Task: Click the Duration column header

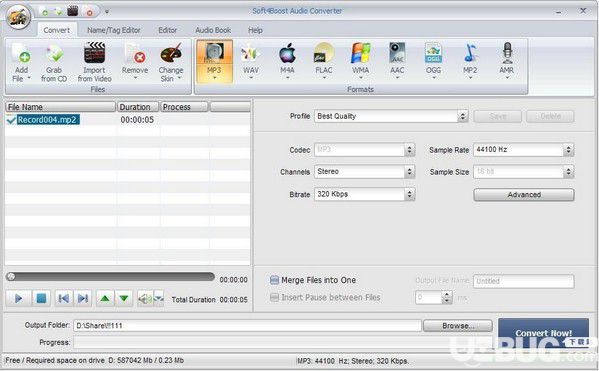Action: pyautogui.click(x=138, y=107)
